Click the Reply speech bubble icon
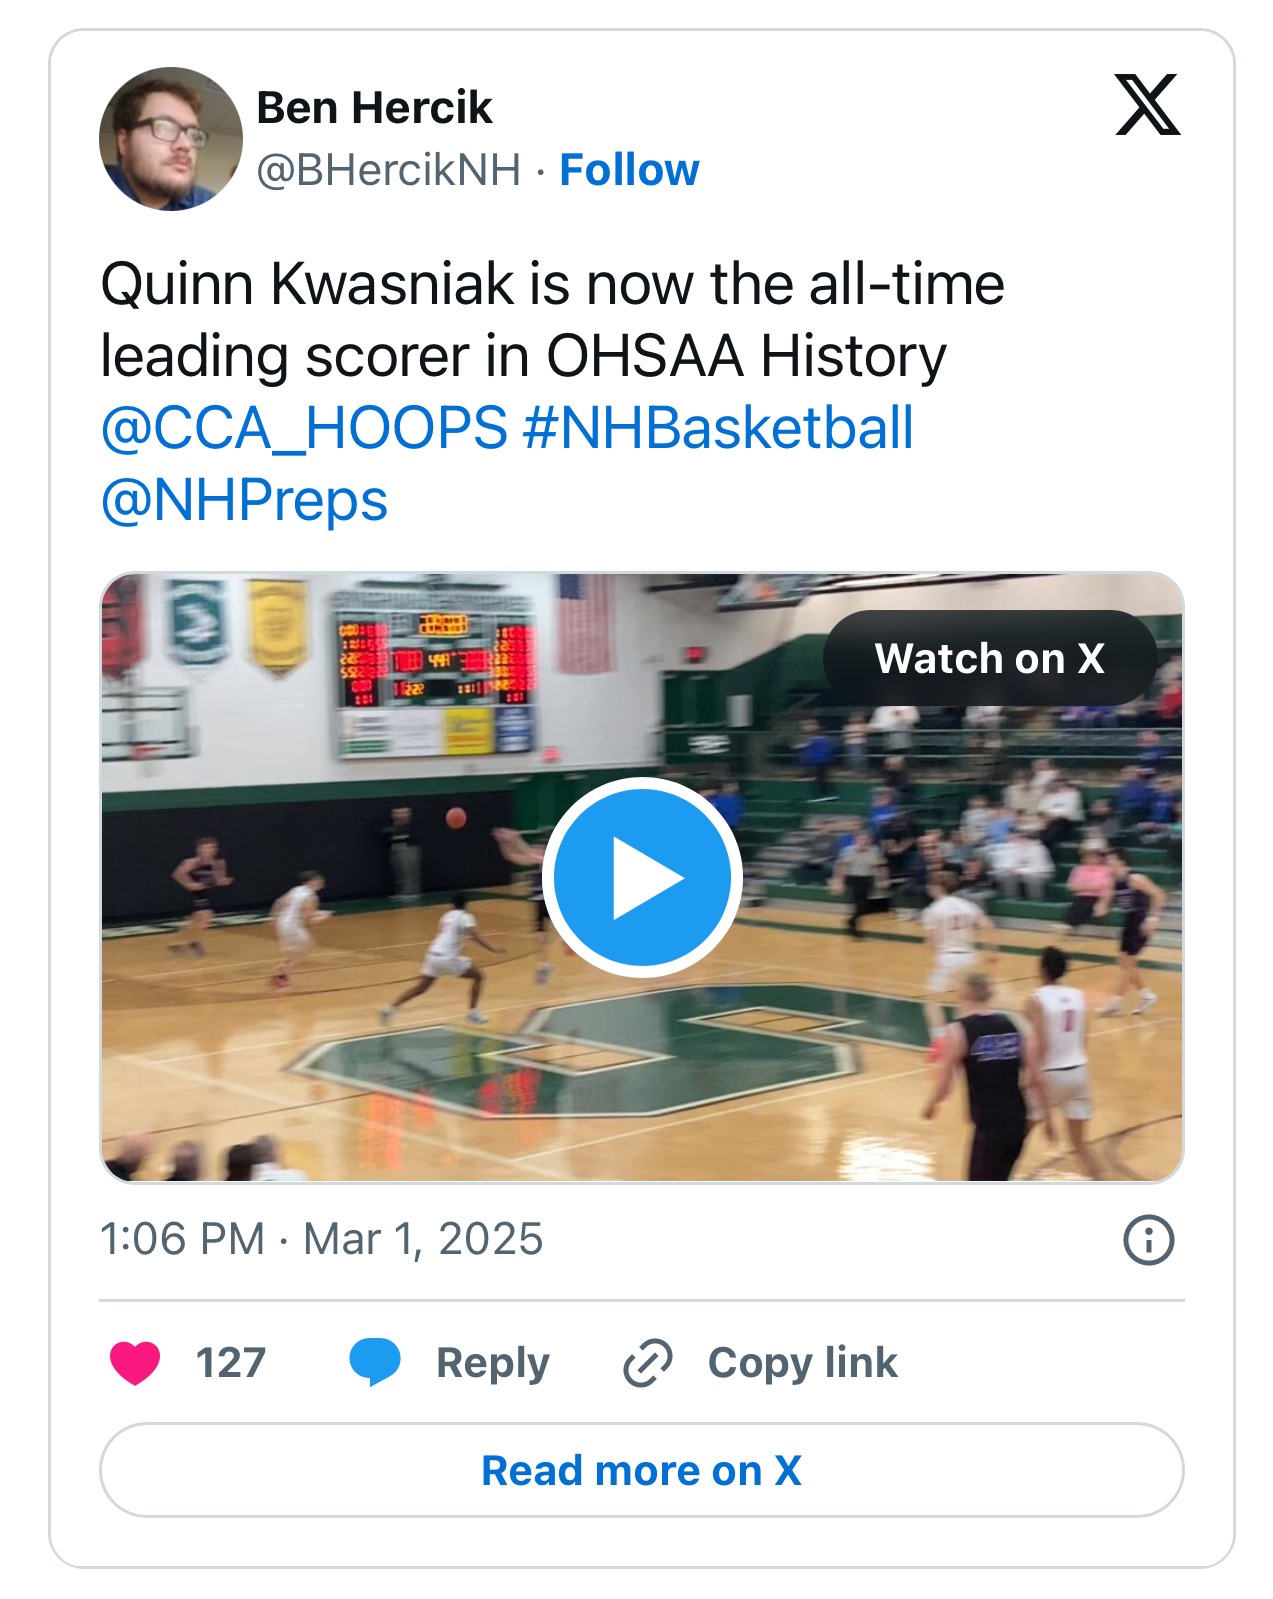This screenshot has height=1599, width=1273. [378, 1361]
